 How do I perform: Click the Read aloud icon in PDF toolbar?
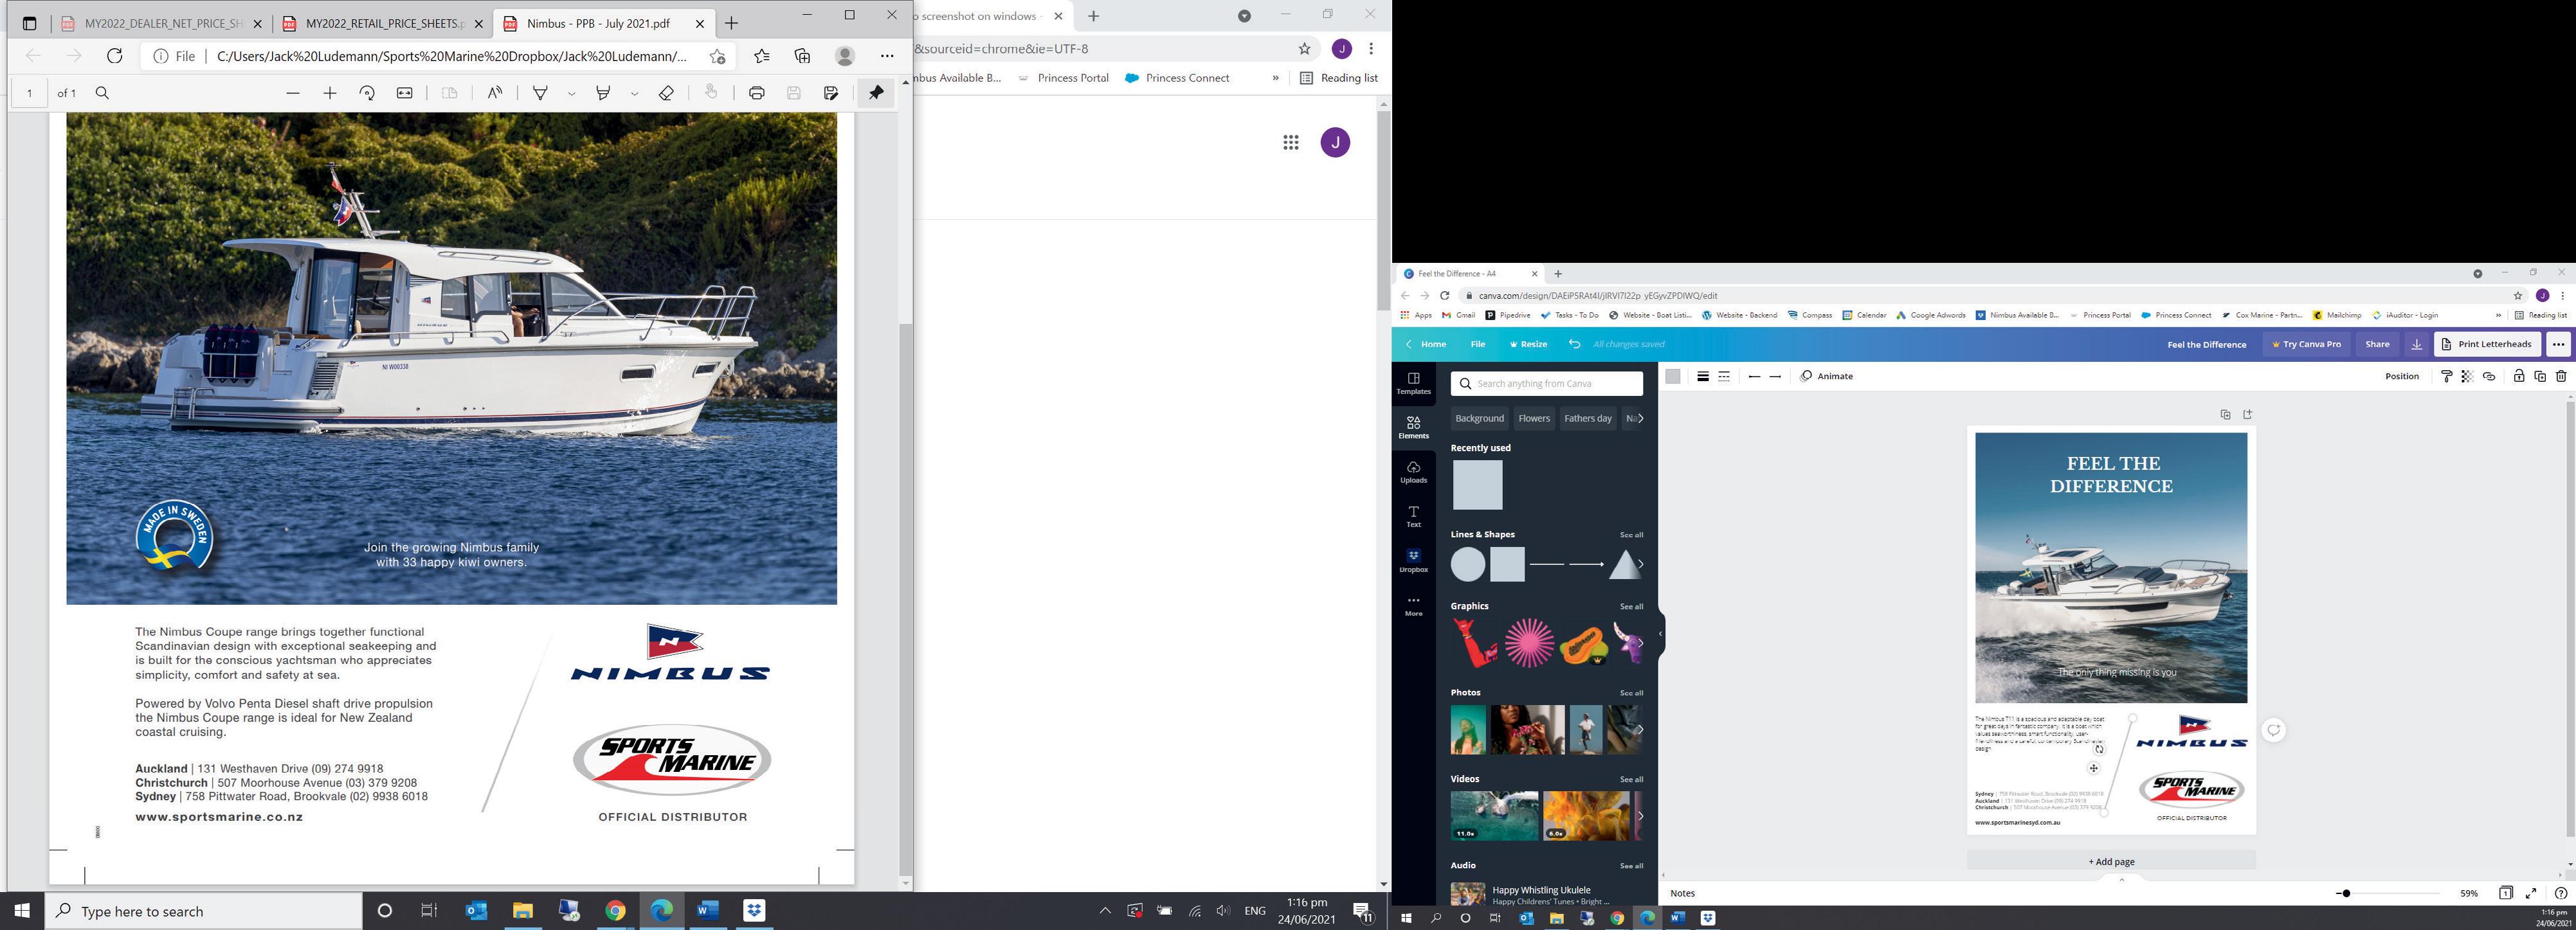tap(494, 93)
